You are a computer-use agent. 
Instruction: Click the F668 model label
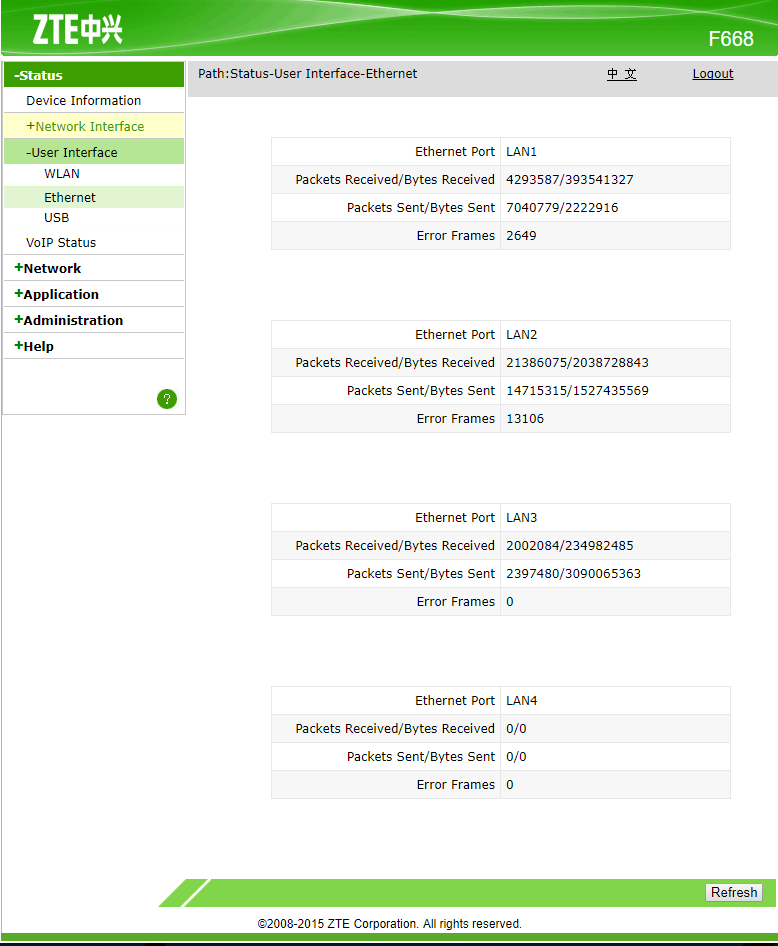click(x=731, y=39)
